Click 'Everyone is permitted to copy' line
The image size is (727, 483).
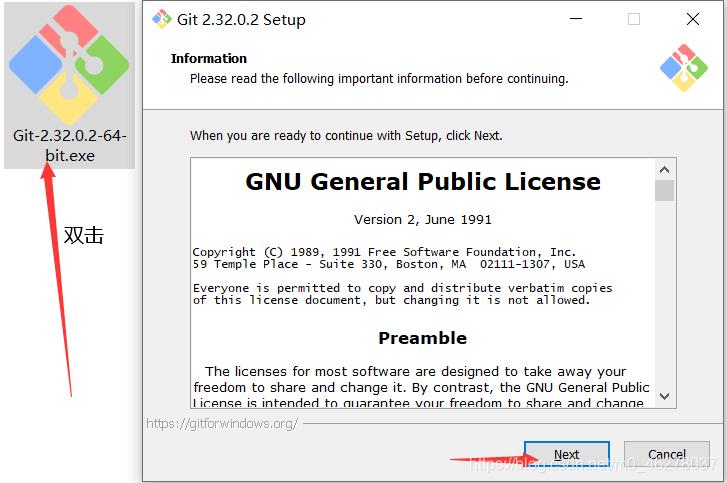coord(402,288)
